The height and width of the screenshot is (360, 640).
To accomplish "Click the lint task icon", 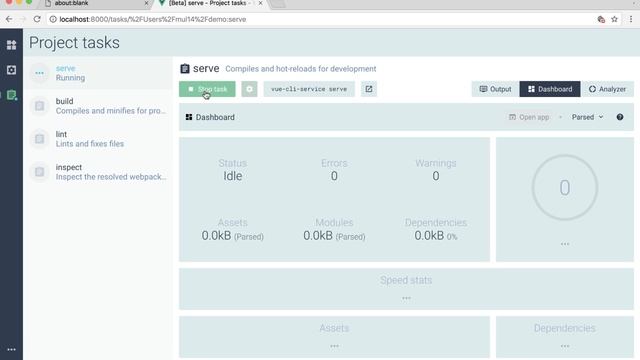I will tap(40, 139).
